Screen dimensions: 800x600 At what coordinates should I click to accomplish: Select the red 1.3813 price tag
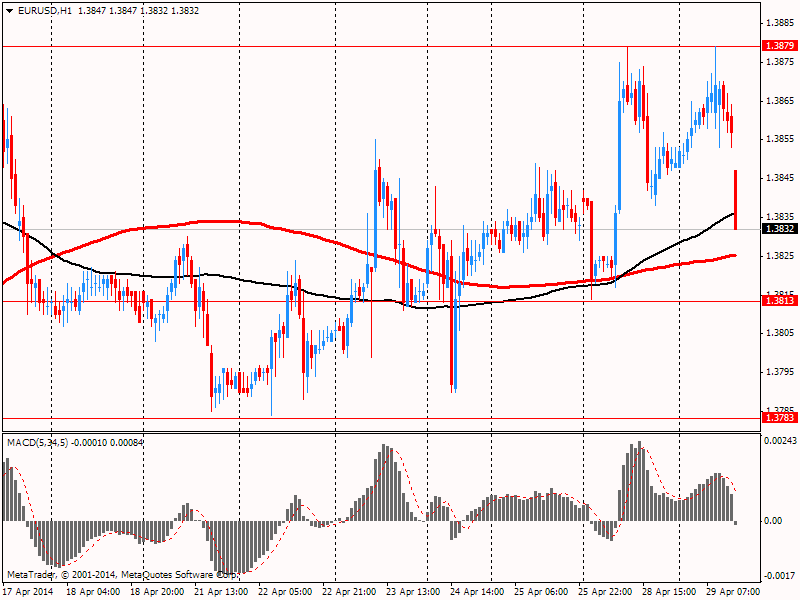point(778,301)
